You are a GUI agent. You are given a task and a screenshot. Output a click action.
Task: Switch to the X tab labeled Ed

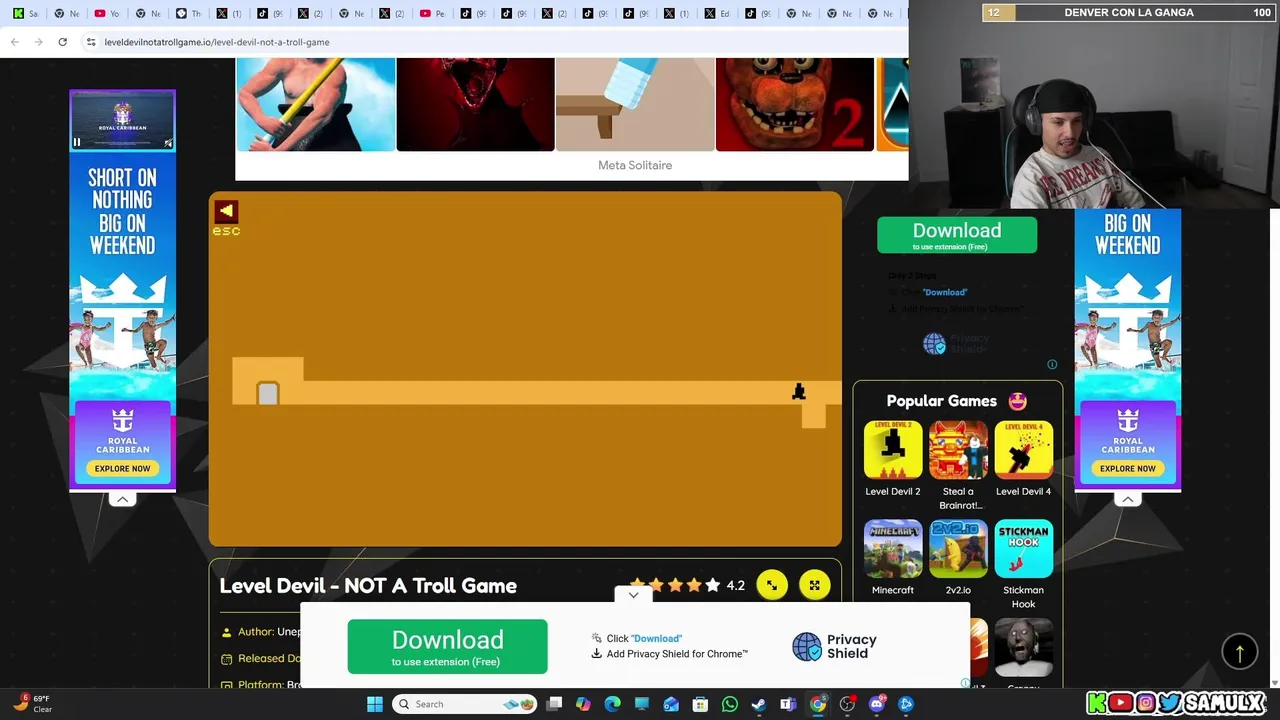pos(717,13)
